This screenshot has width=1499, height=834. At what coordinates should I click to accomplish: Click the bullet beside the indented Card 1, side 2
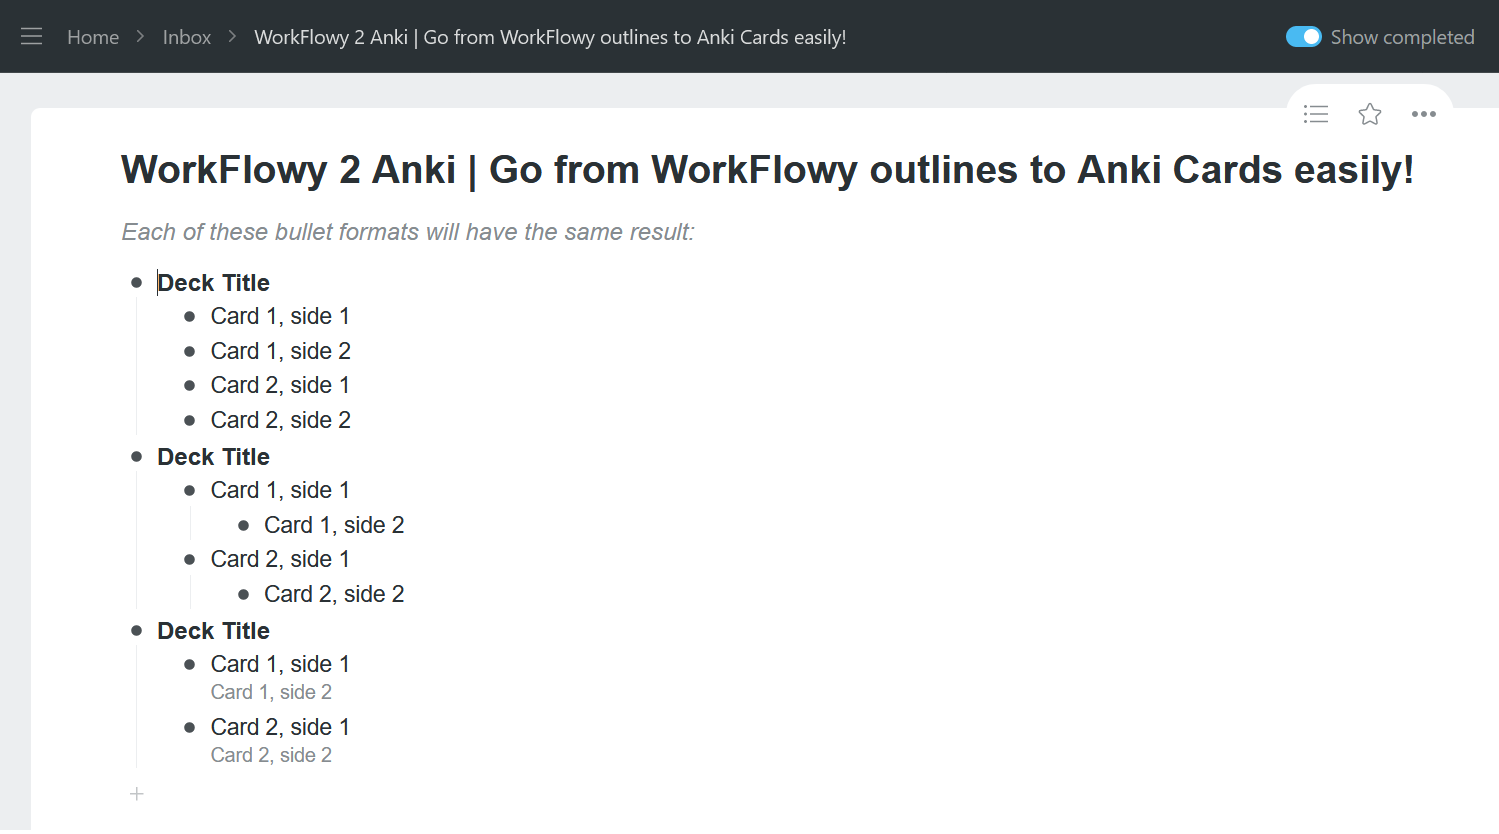click(244, 524)
